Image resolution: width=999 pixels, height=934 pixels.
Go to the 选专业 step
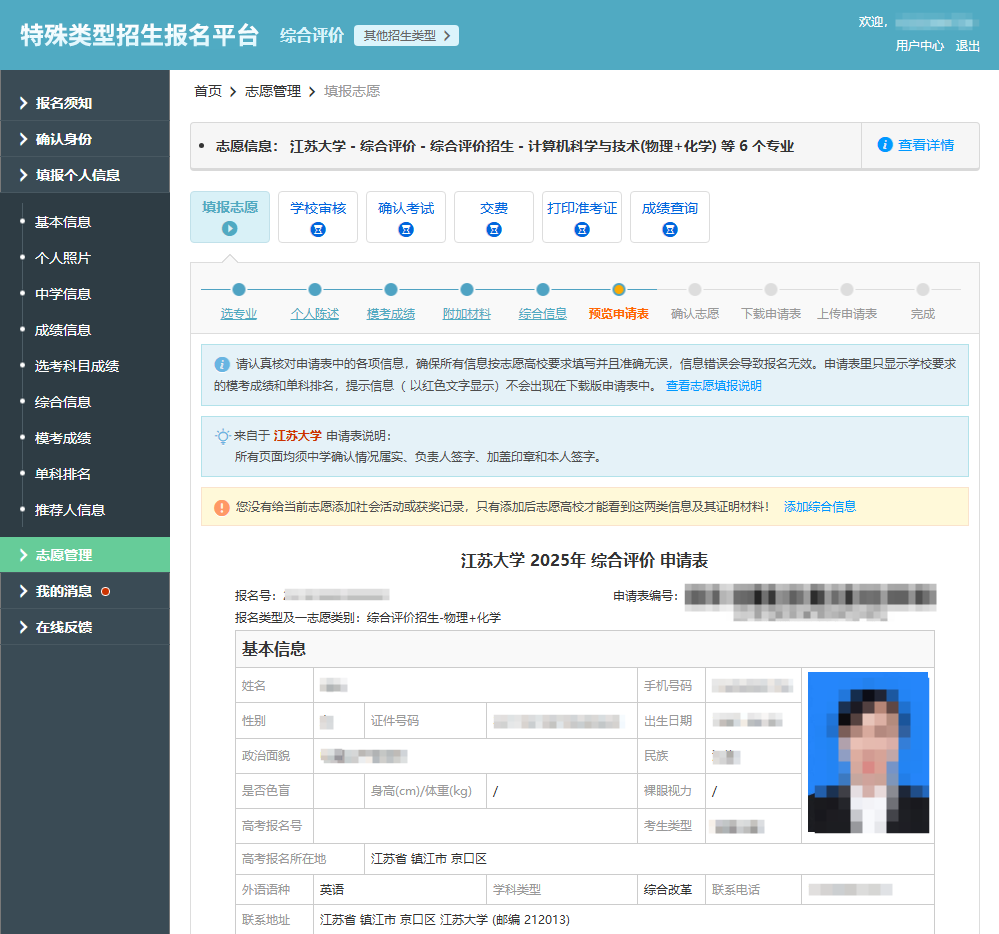(x=239, y=313)
